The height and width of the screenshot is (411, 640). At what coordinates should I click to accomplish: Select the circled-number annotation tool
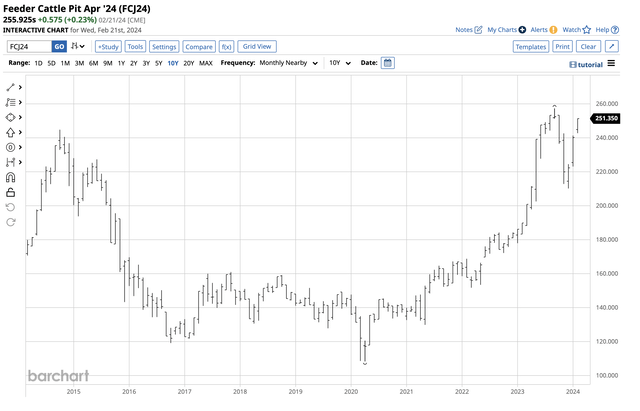pos(11,147)
